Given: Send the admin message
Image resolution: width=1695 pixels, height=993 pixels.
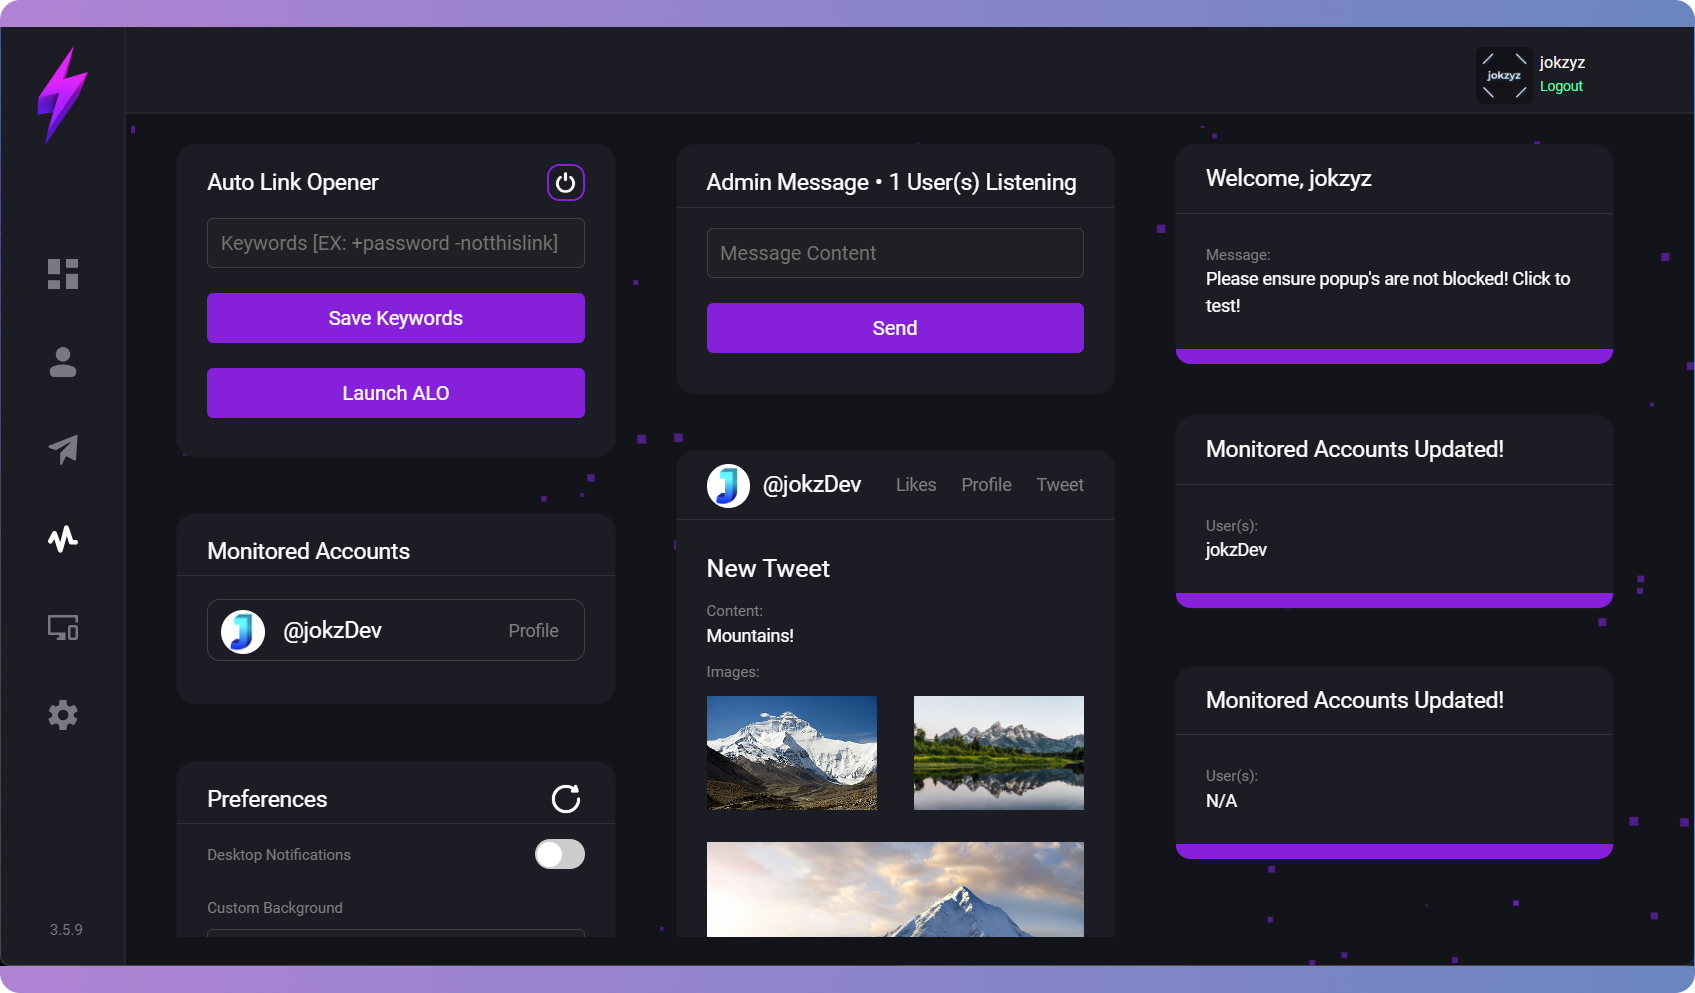Looking at the screenshot, I should 894,328.
